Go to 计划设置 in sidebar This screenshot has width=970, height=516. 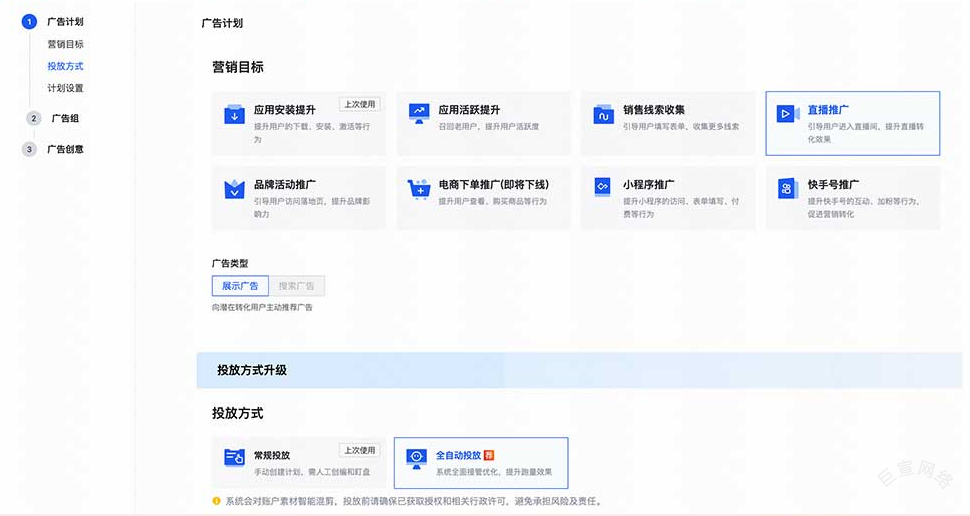coord(65,88)
